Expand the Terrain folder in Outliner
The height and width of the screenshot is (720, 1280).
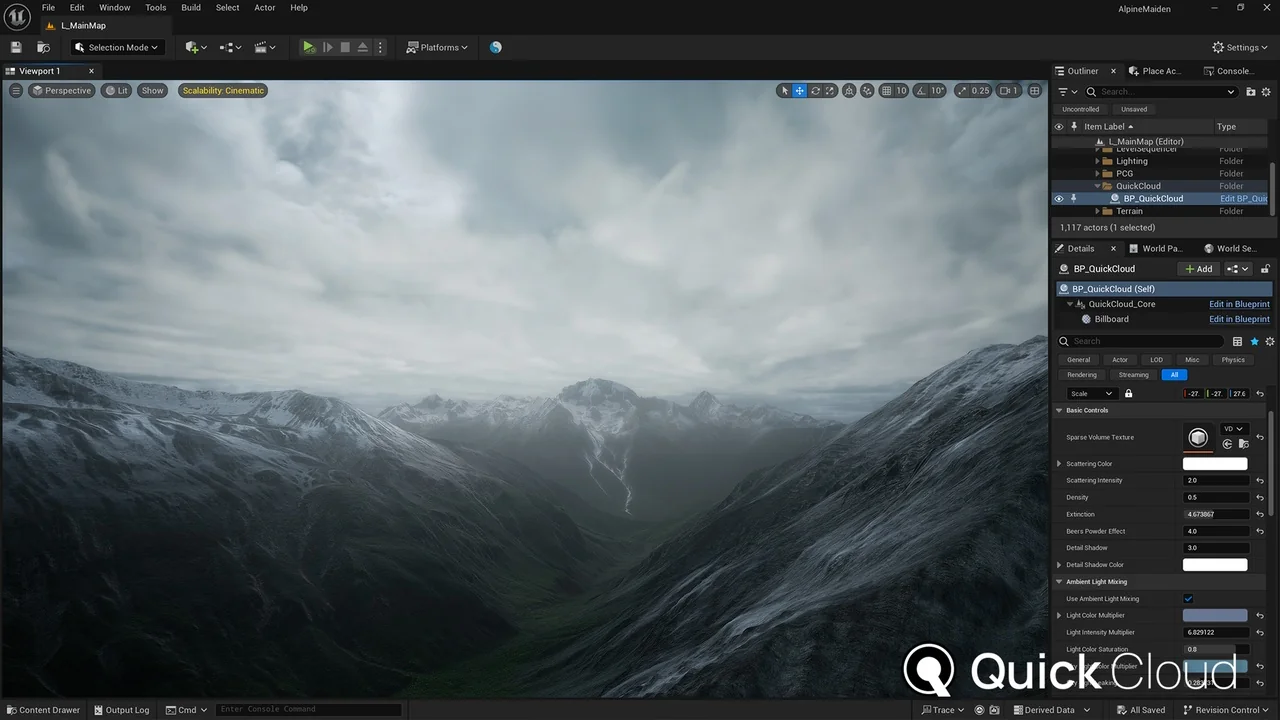pos(1096,211)
